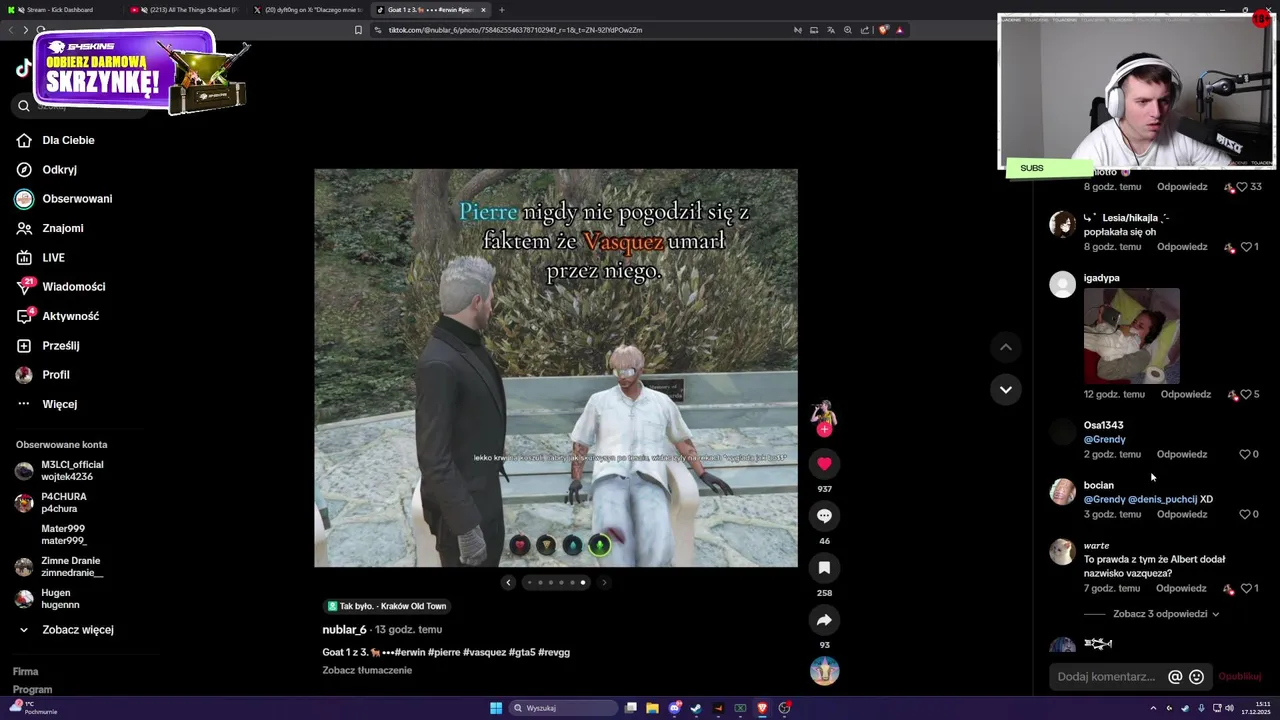The height and width of the screenshot is (720, 1280).
Task: Open the #erwin hashtag
Action: [411, 652]
